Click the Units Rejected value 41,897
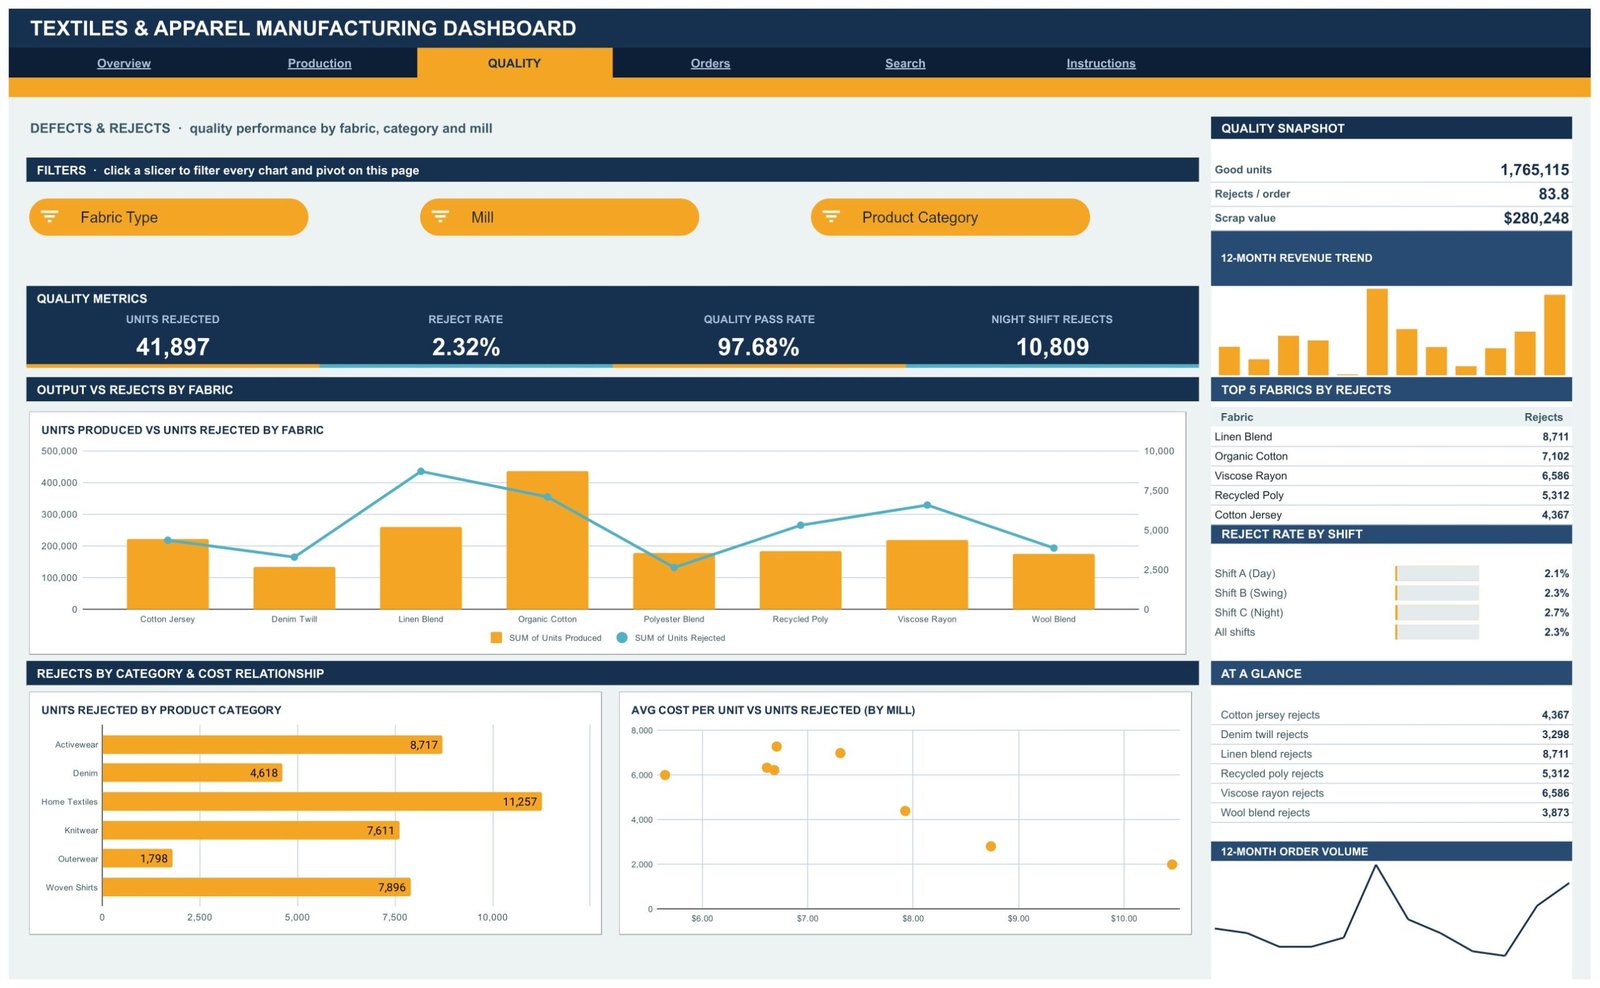The height and width of the screenshot is (988, 1600). pyautogui.click(x=173, y=347)
